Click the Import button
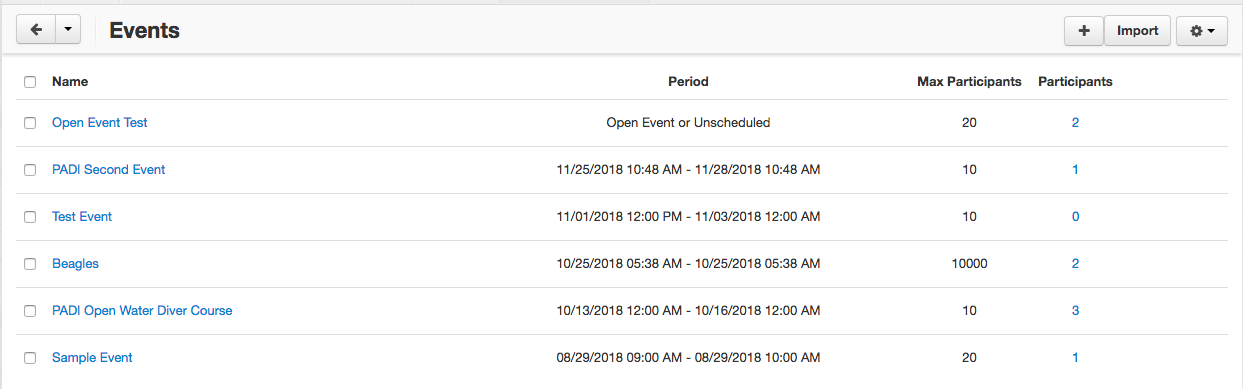This screenshot has width=1243, height=389. [x=1137, y=31]
